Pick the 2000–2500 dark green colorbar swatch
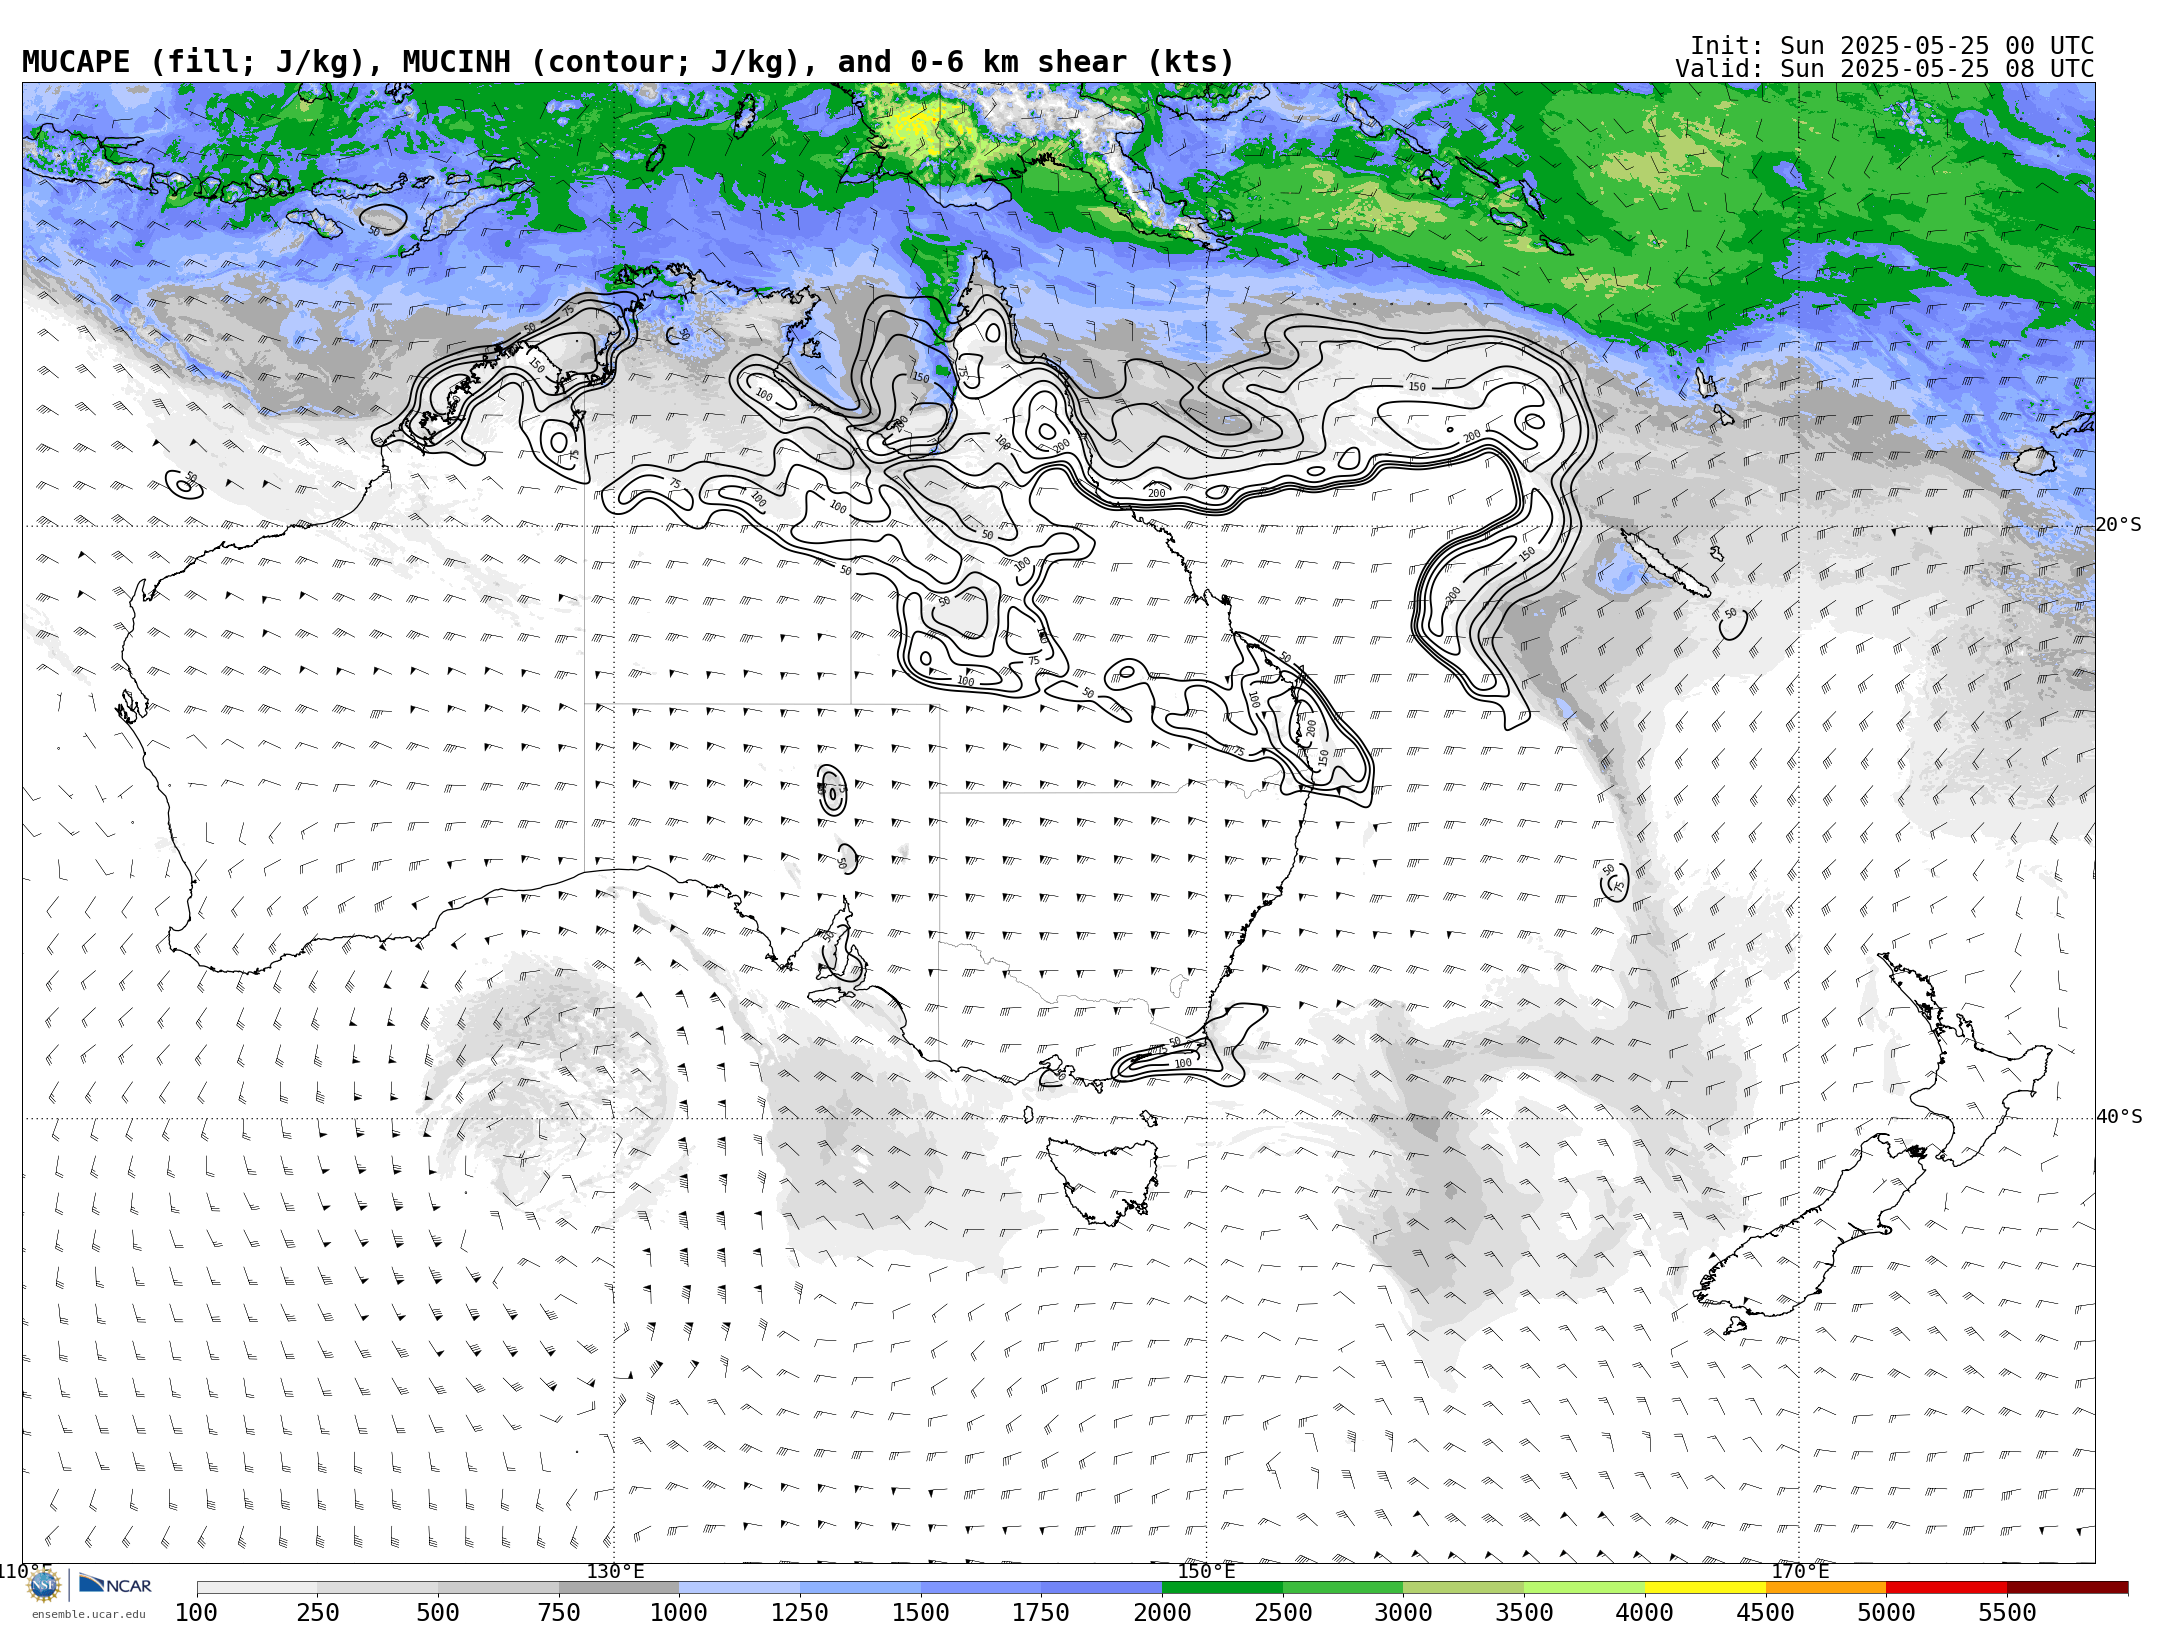Viewport: 2160px width, 1626px height. 1222,1588
